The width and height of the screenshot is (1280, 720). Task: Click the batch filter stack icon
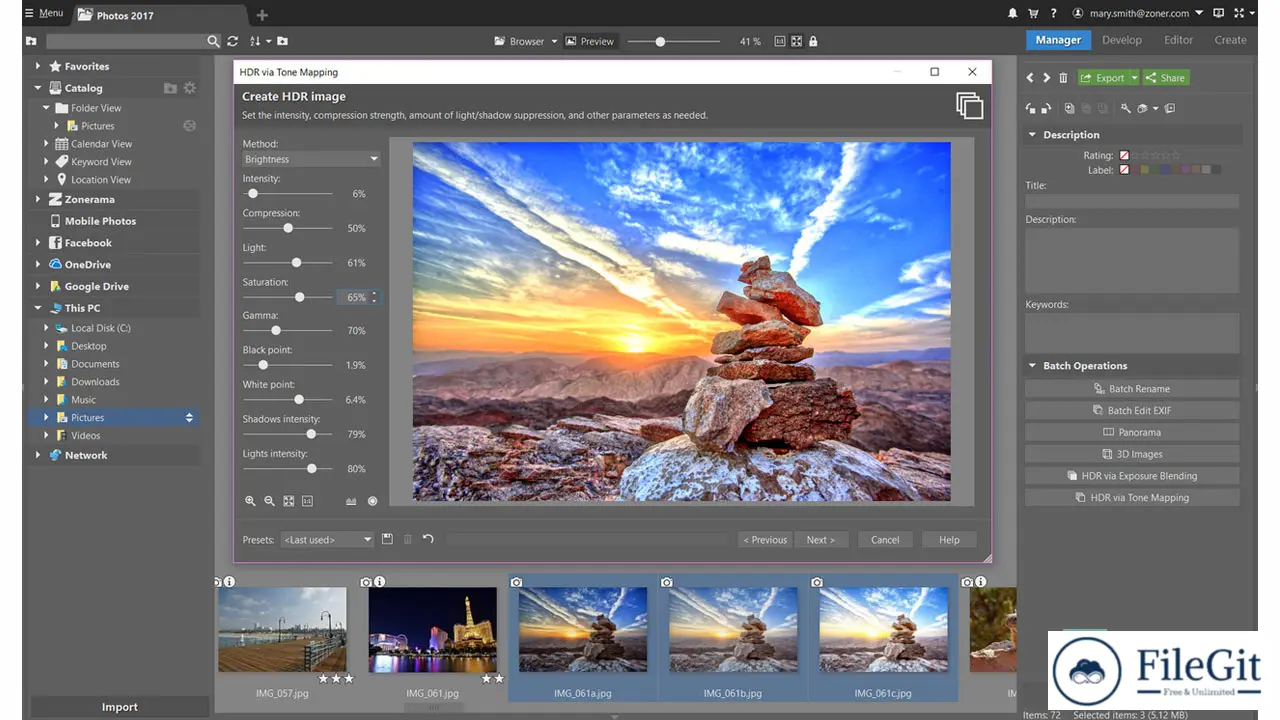click(x=1144, y=108)
